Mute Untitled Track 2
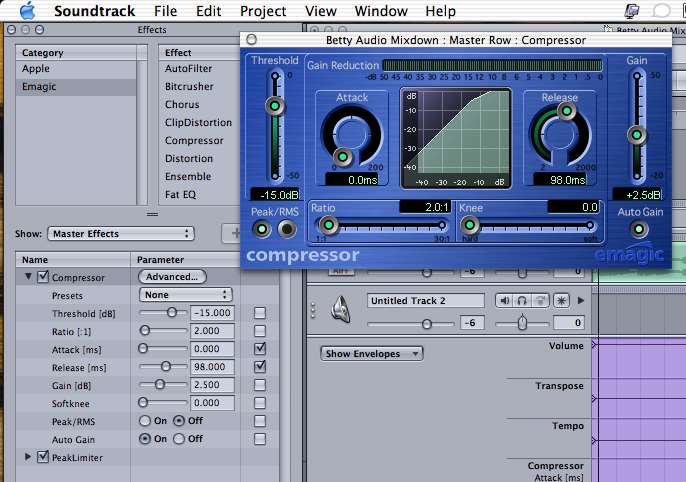686x482 pixels. point(504,300)
